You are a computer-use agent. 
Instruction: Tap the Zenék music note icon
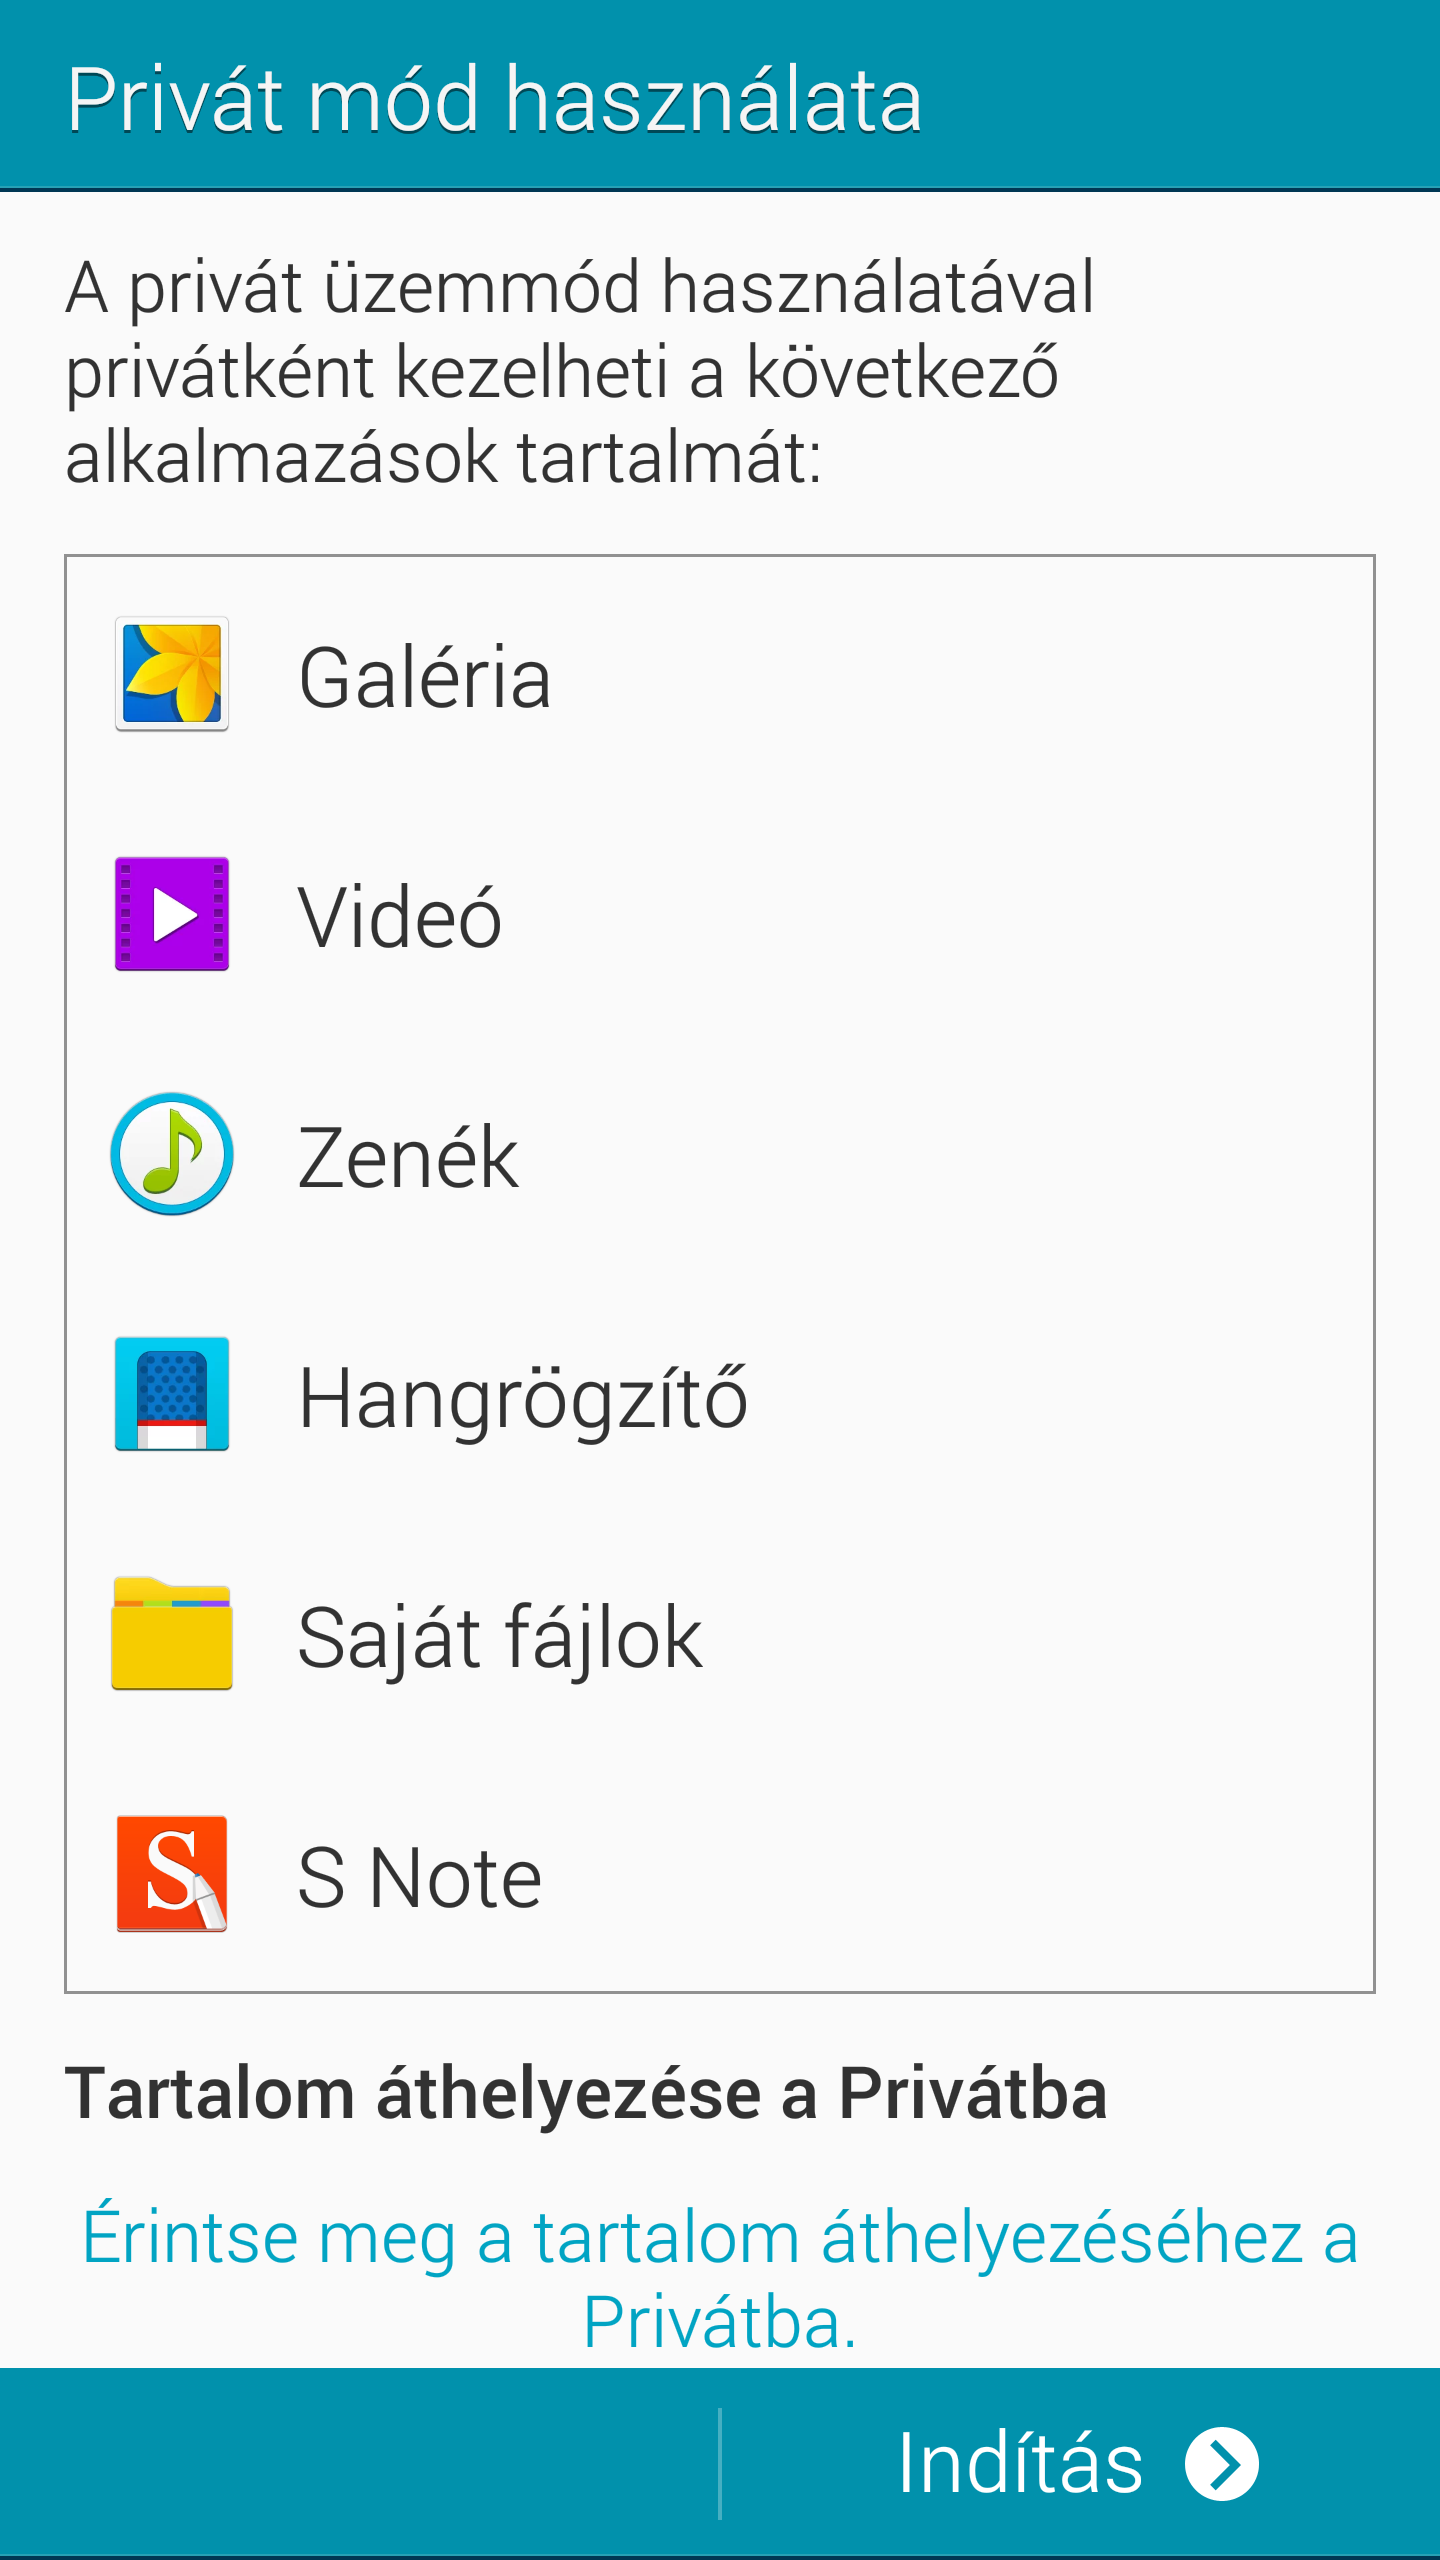point(172,1154)
